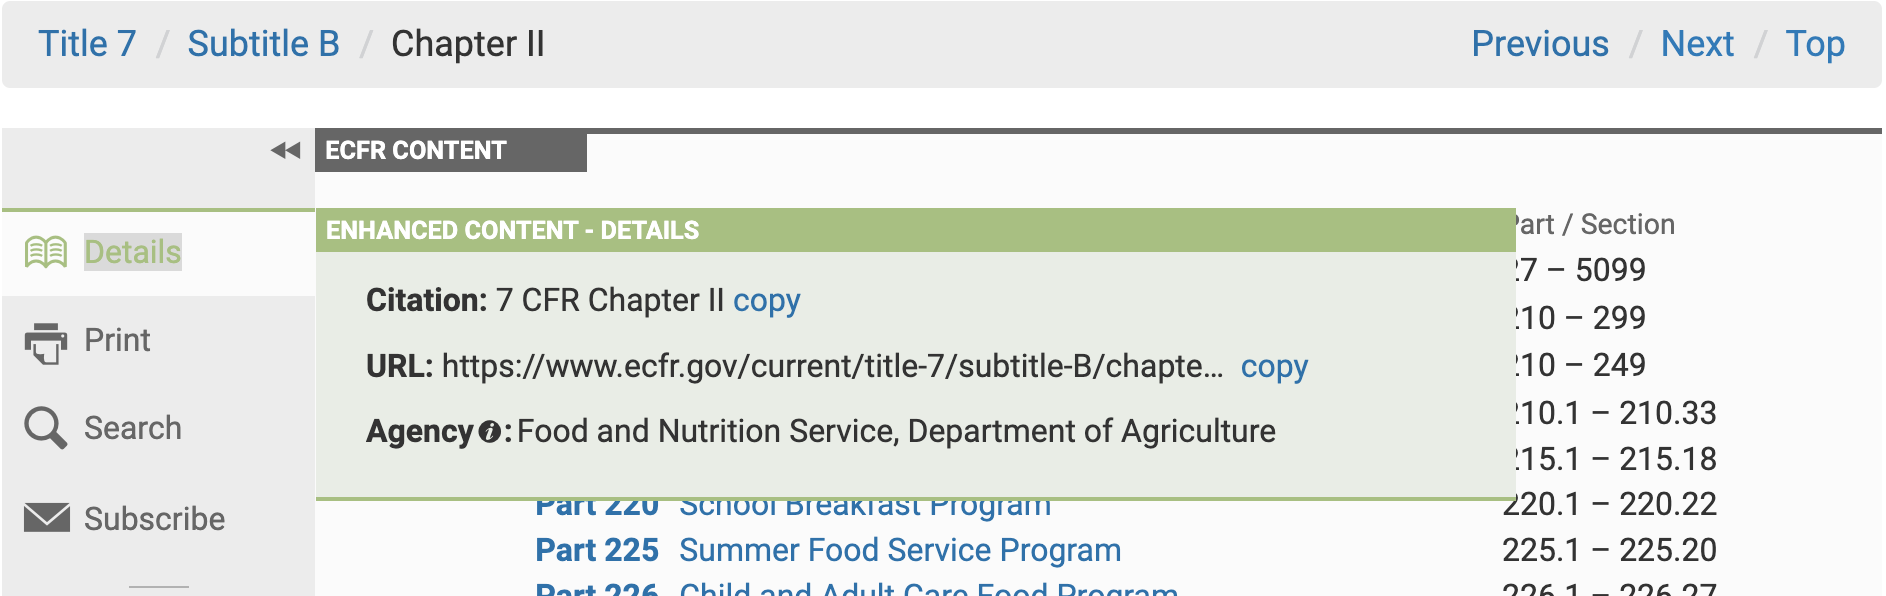Collapse the sidebar with double-arrow icon
This screenshot has width=1886, height=596.
click(285, 150)
